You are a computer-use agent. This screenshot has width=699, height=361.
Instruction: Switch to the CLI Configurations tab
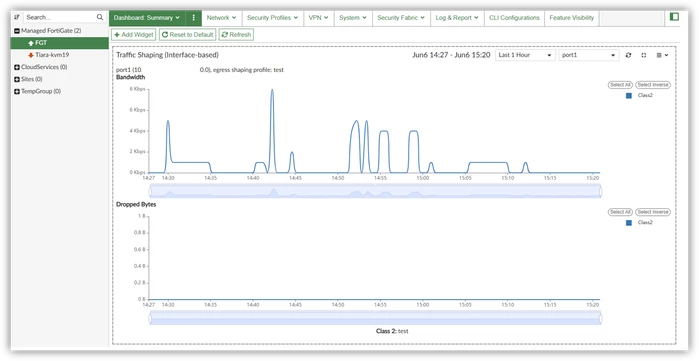(514, 18)
